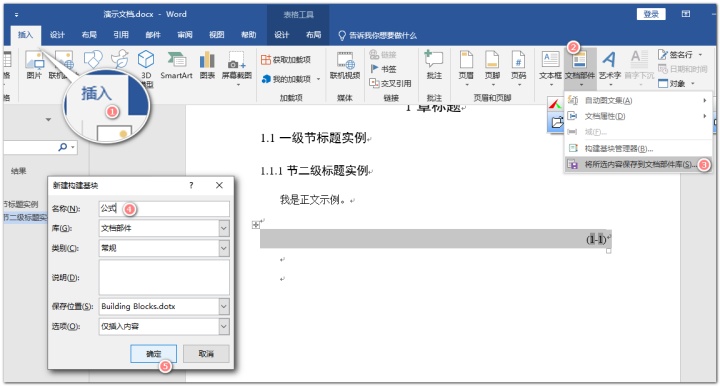This screenshot has height=386, width=720.
Task: Cancel the dialog with 取消
Action: (x=206, y=354)
